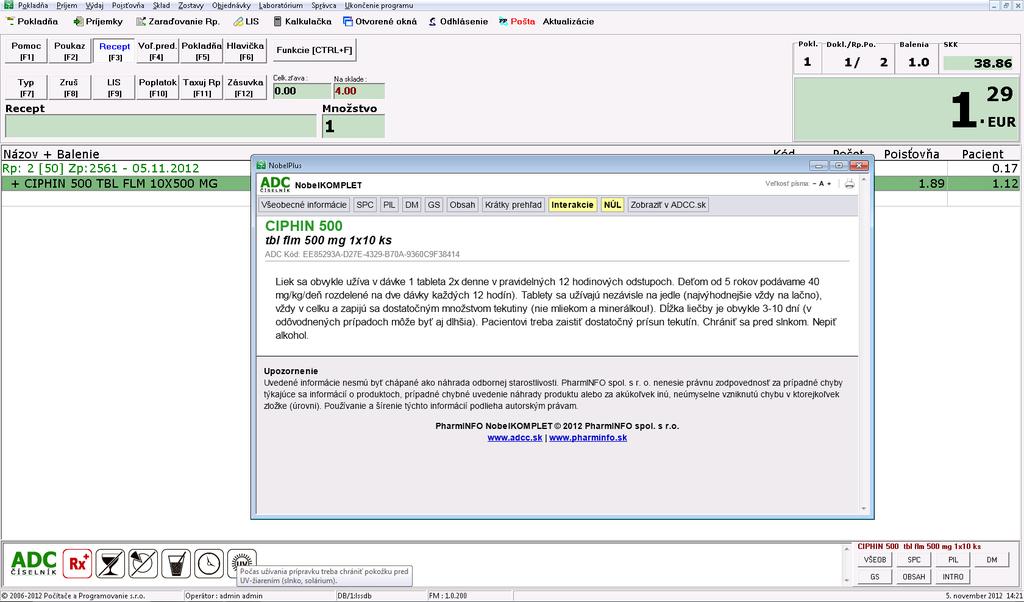
Task: Switch to GS tab in NobelPlus
Action: pyautogui.click(x=434, y=205)
